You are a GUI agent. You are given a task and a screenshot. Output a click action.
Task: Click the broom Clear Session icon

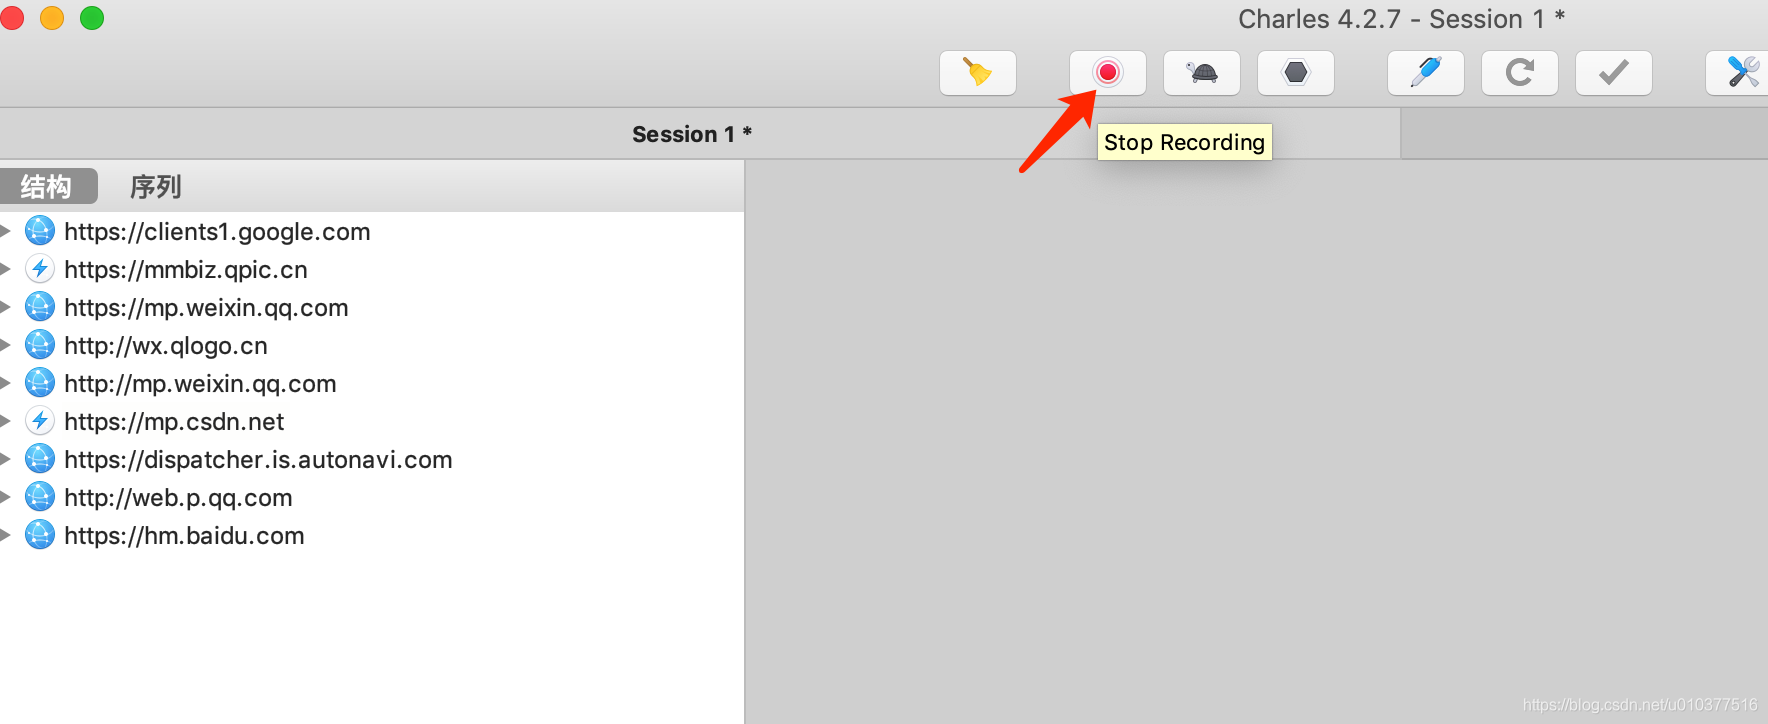[977, 73]
